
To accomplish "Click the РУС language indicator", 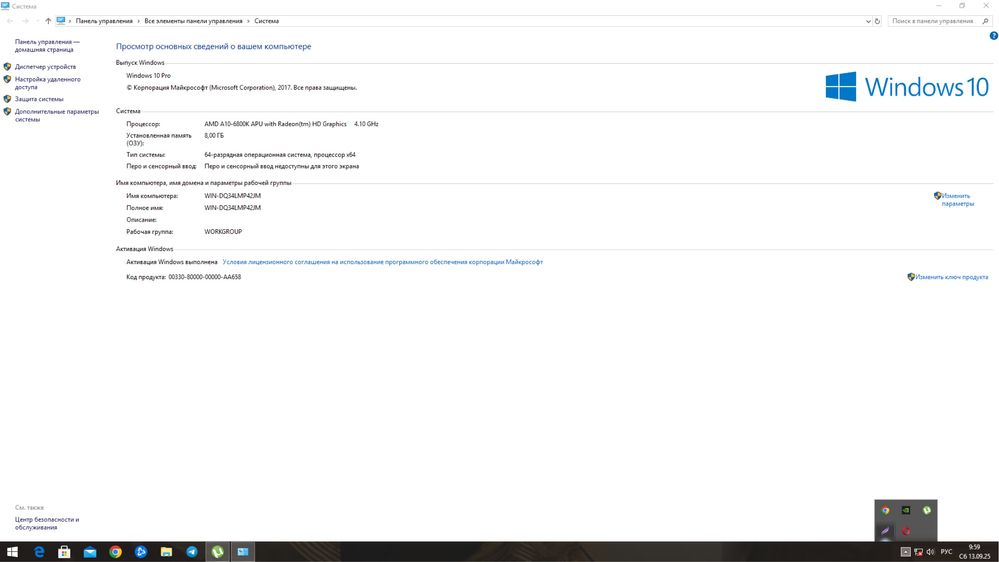I will tap(946, 552).
